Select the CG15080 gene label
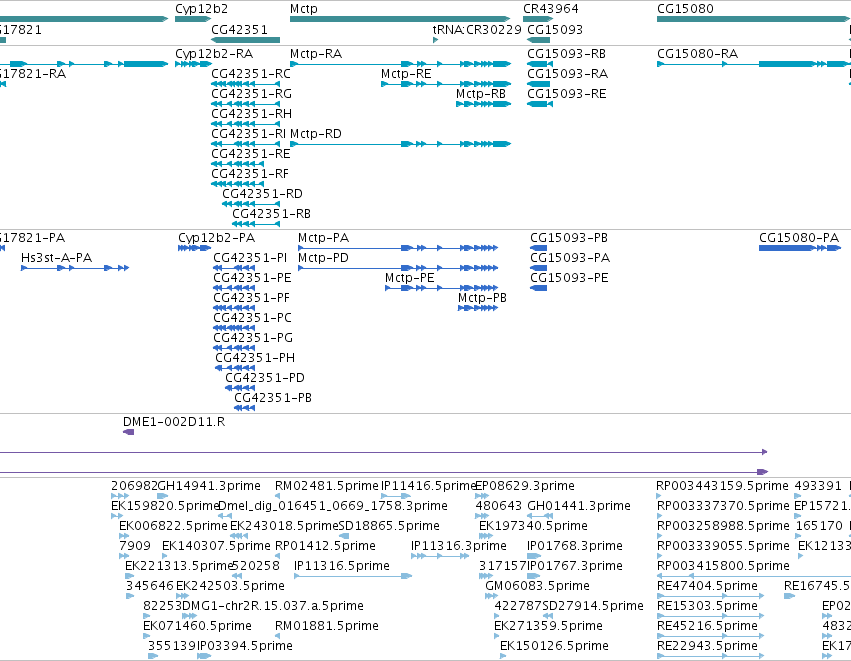This screenshot has width=851, height=661. 685,9
